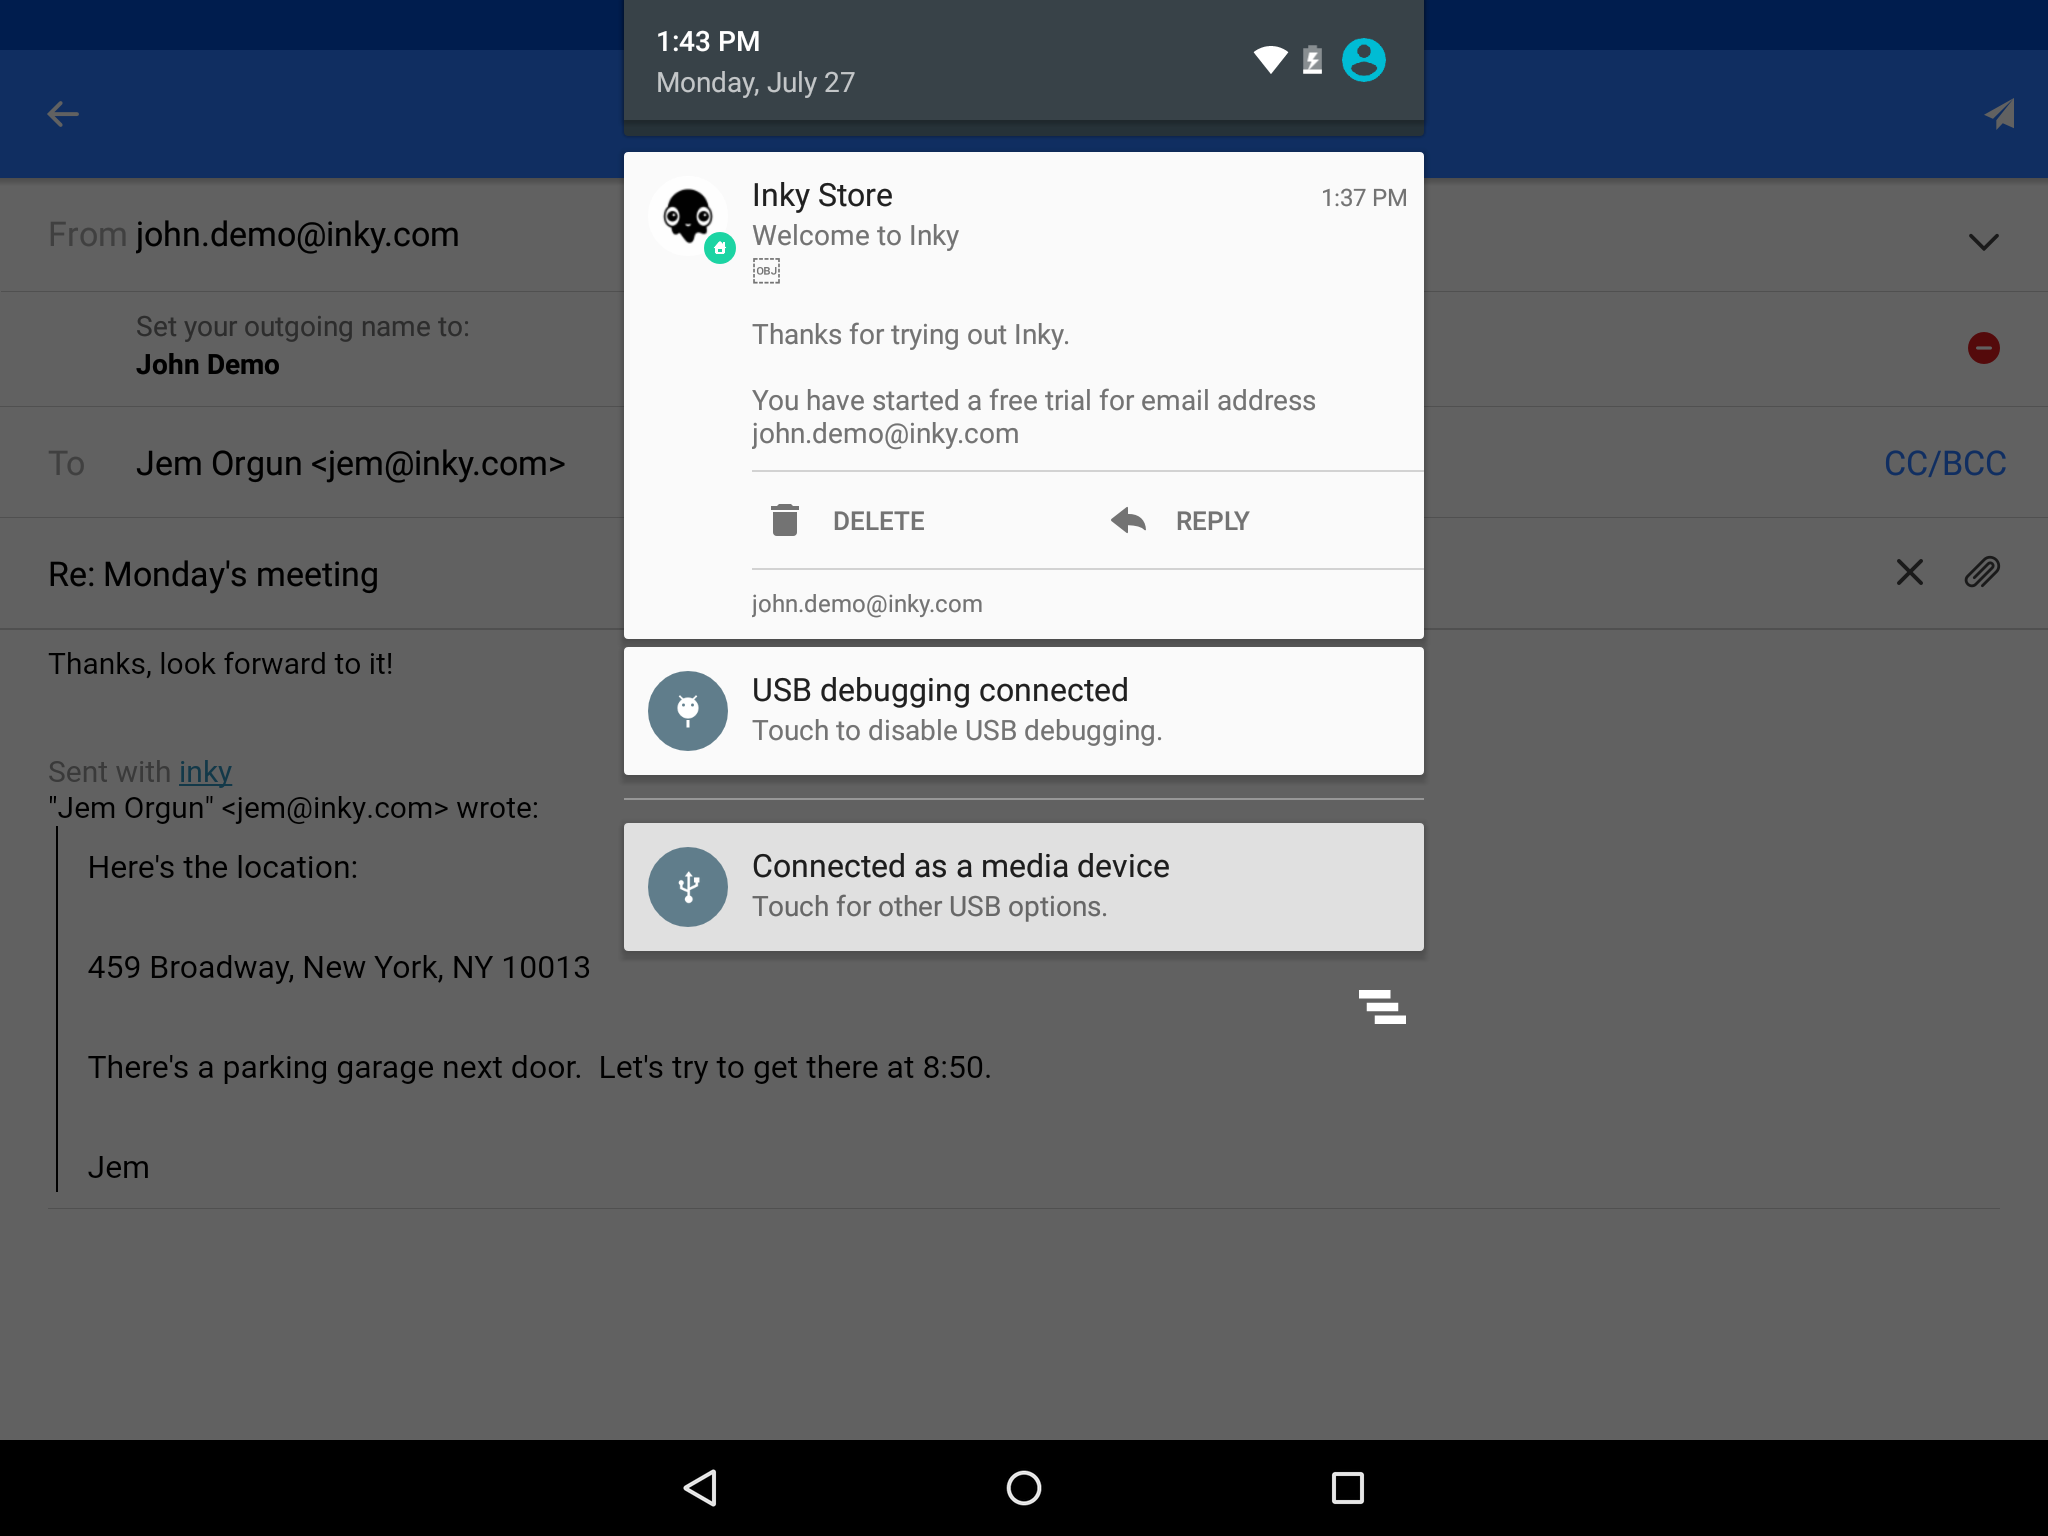Show CC/BCC fields
The width and height of the screenshot is (2048, 1536).
tap(1944, 463)
